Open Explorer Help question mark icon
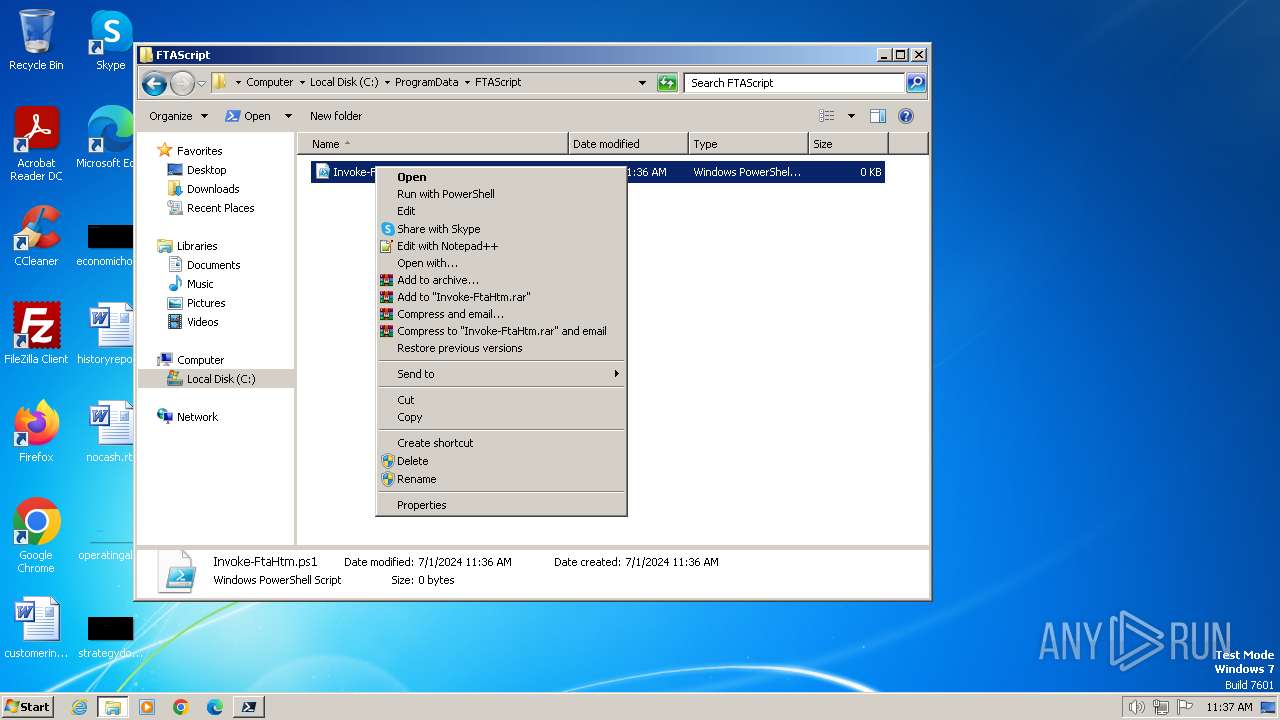The width and height of the screenshot is (1280, 720). 906,116
